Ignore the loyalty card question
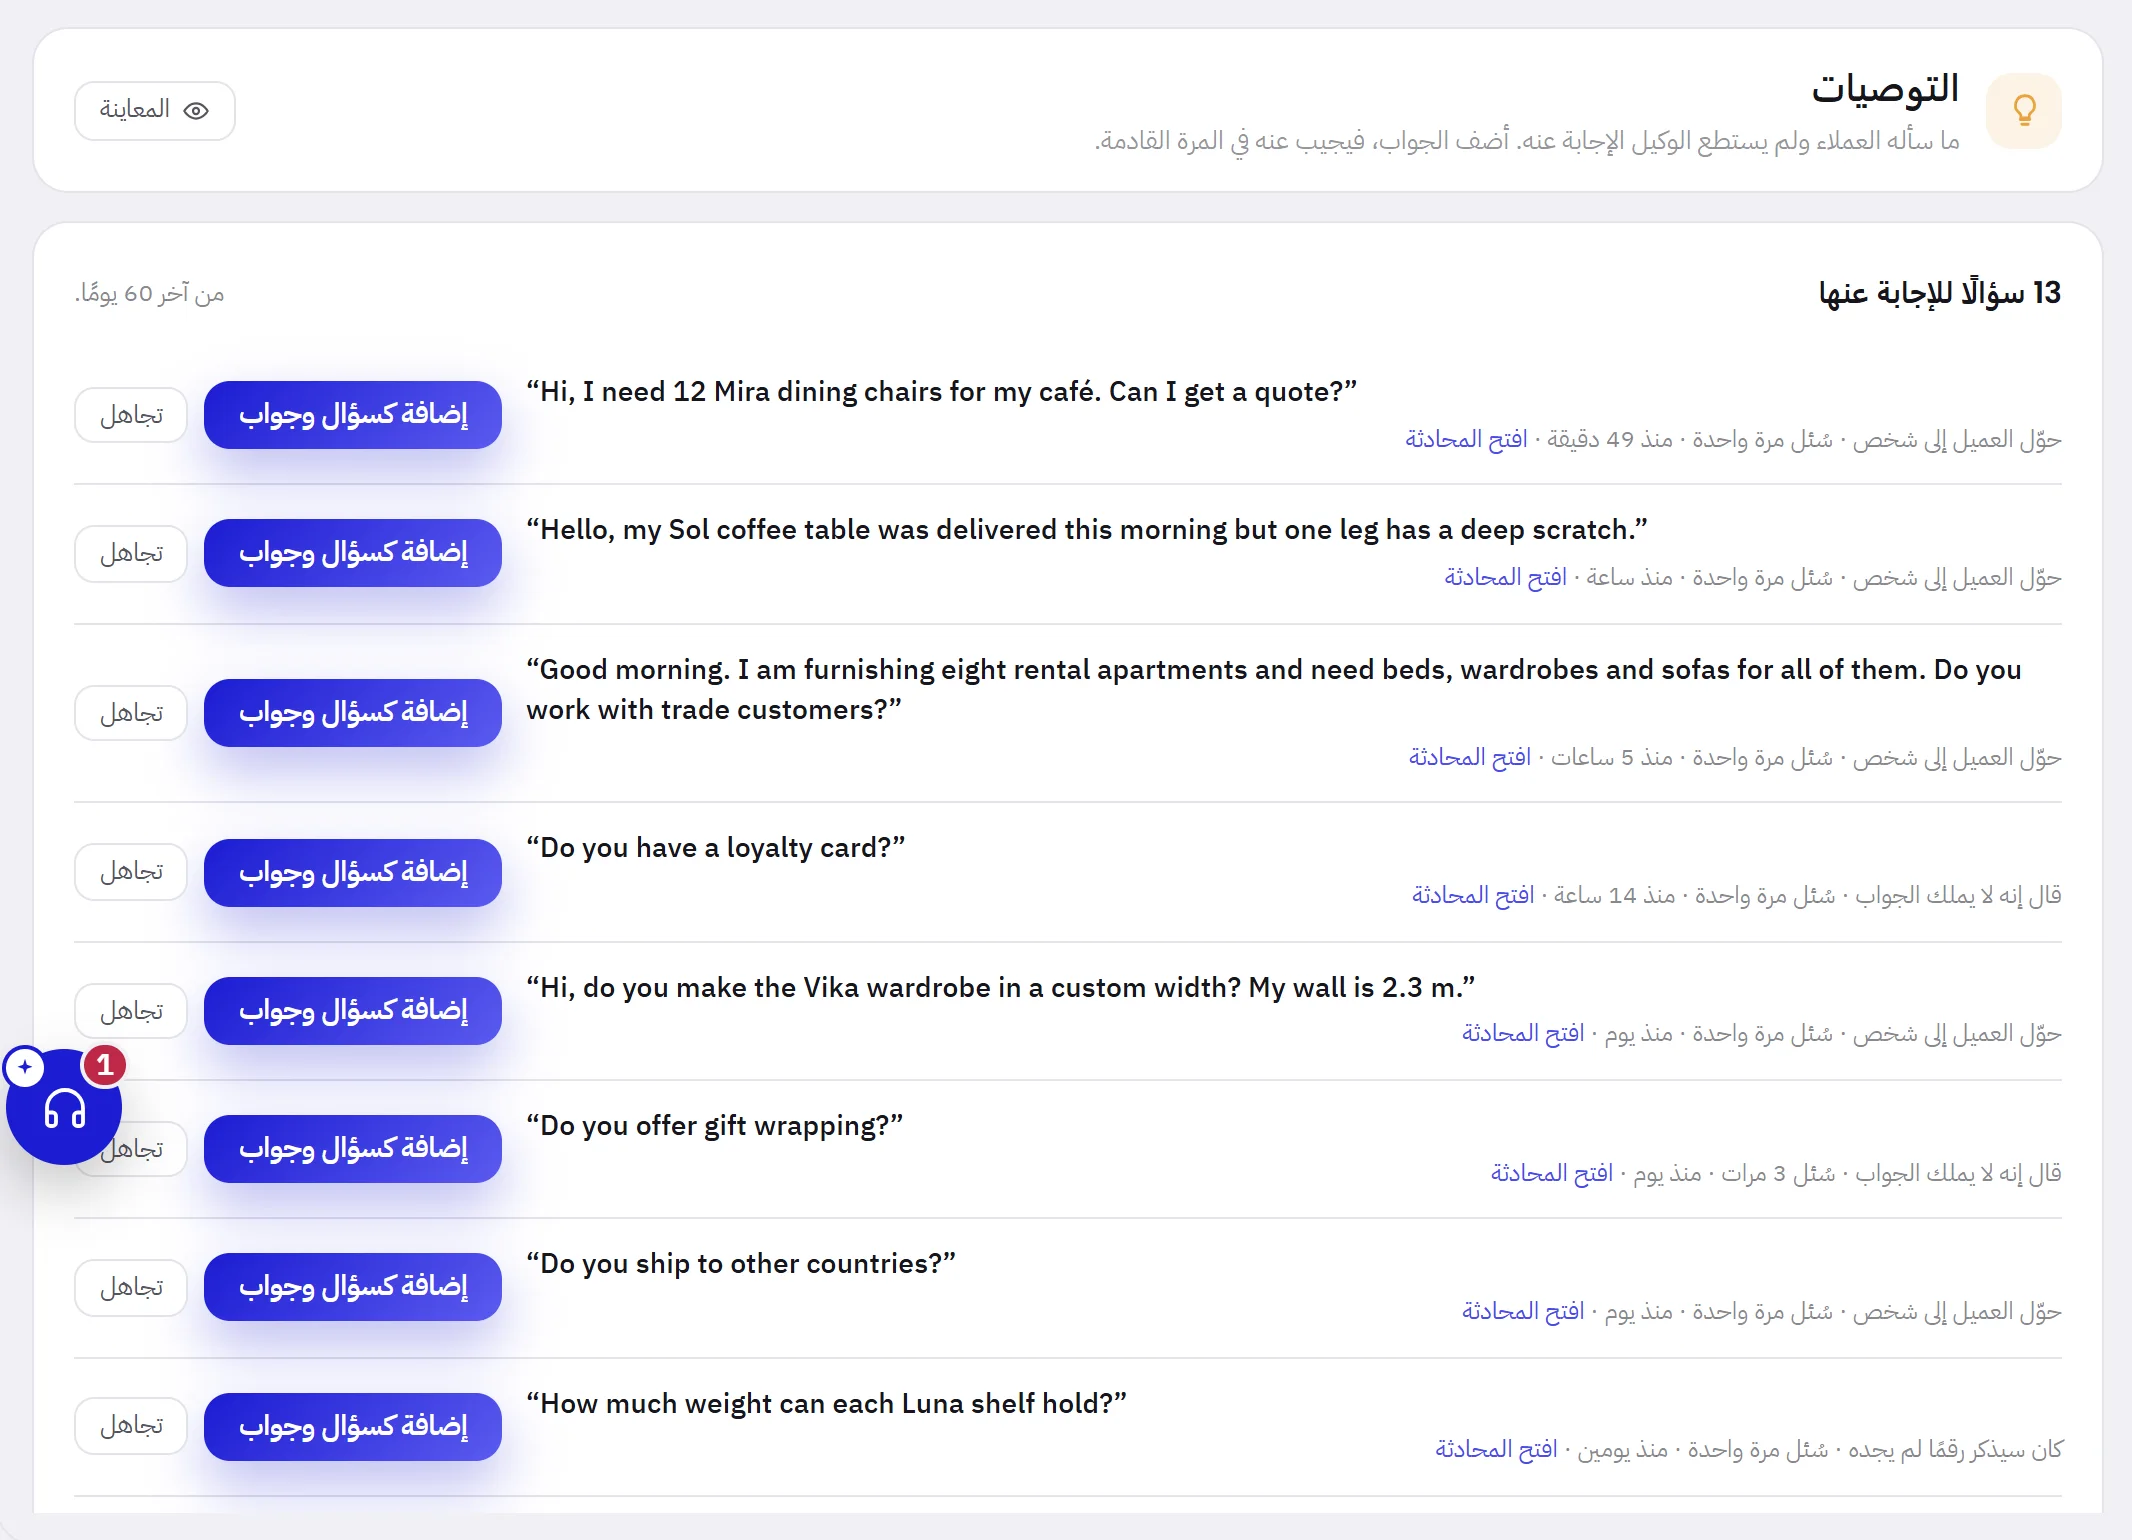Screen dimensions: 2132x1540 pyautogui.click(x=131, y=872)
